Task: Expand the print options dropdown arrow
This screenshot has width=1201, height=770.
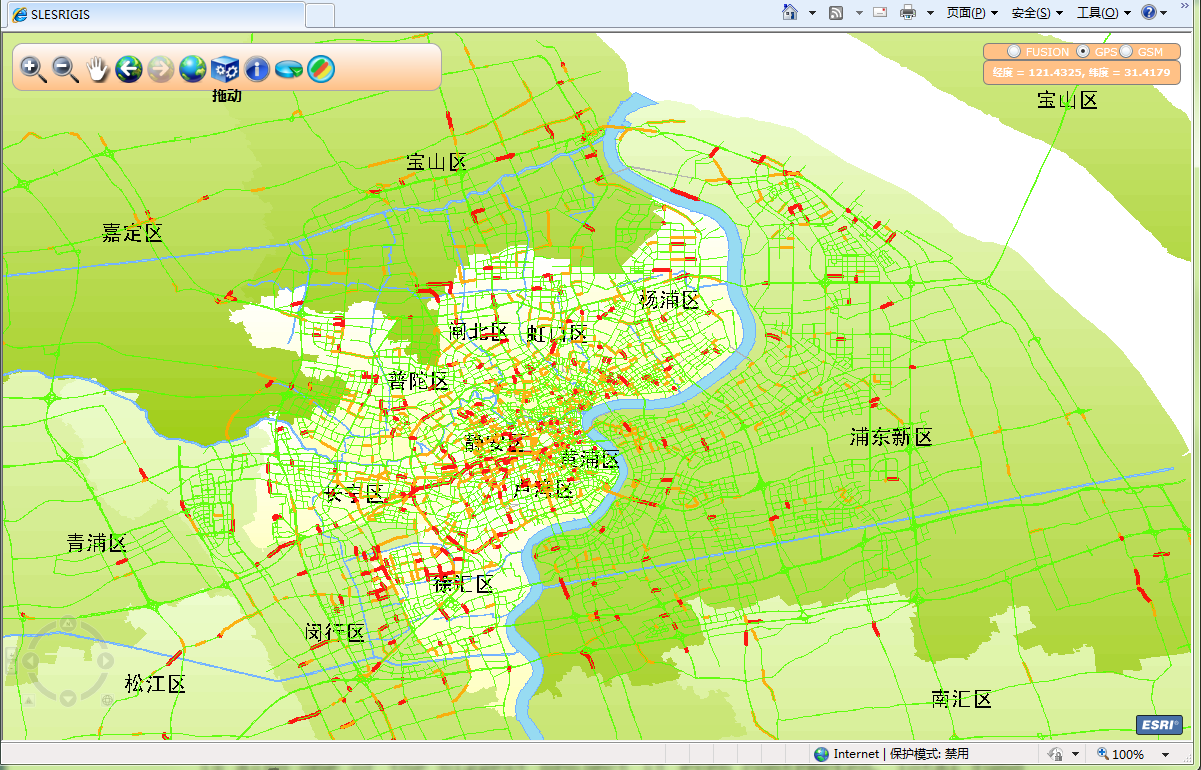Action: (x=930, y=13)
